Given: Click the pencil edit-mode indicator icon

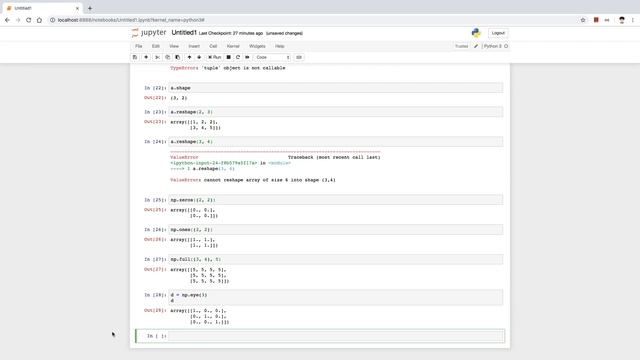Looking at the screenshot, I should [476, 46].
